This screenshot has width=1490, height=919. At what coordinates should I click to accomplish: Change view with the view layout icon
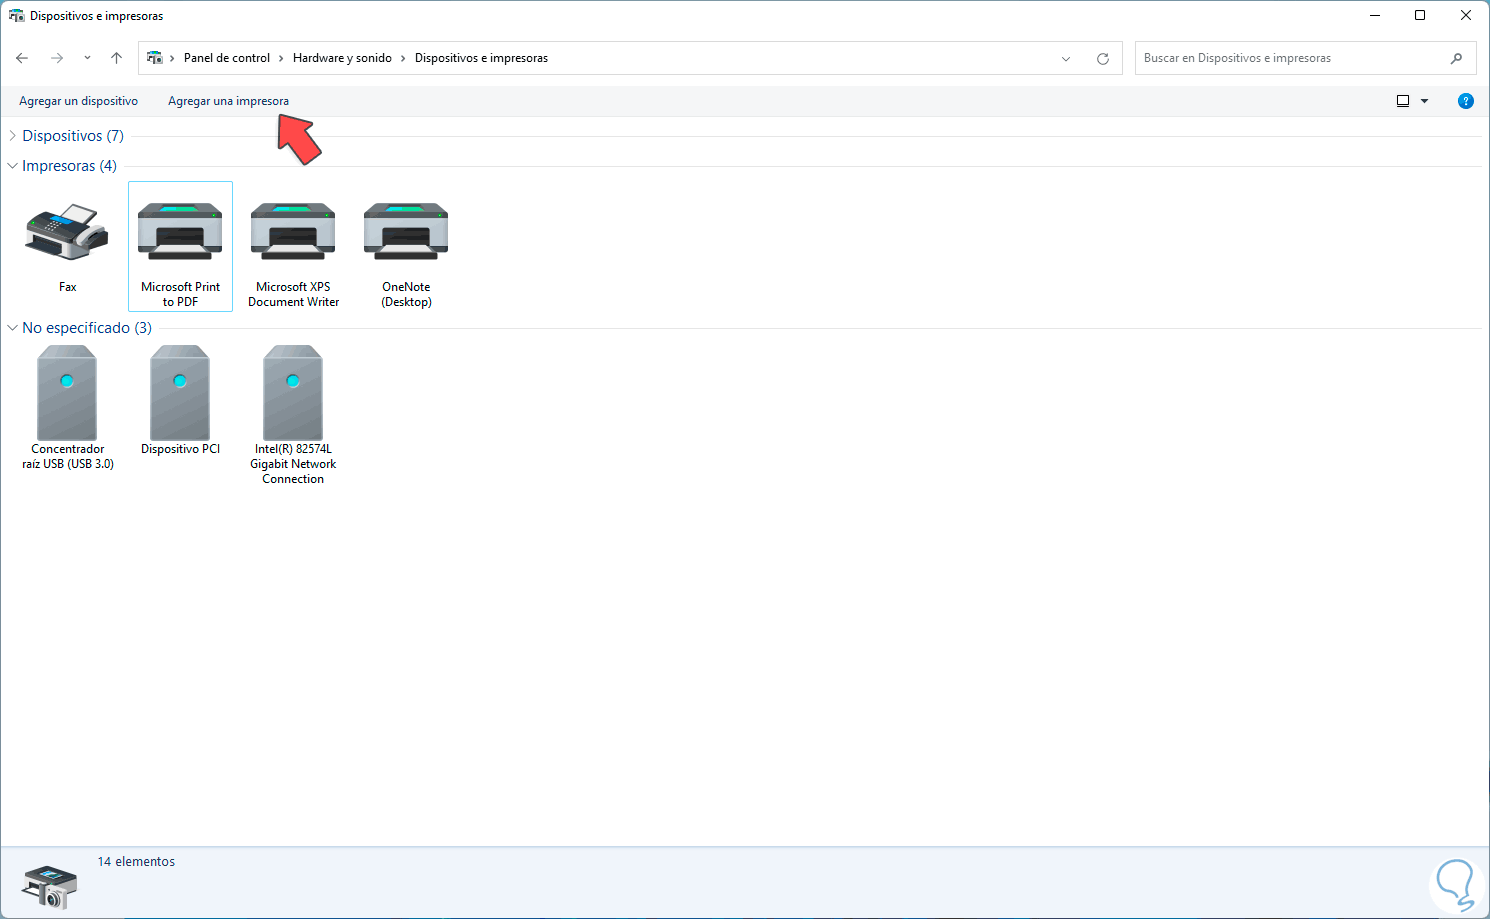click(x=1403, y=101)
